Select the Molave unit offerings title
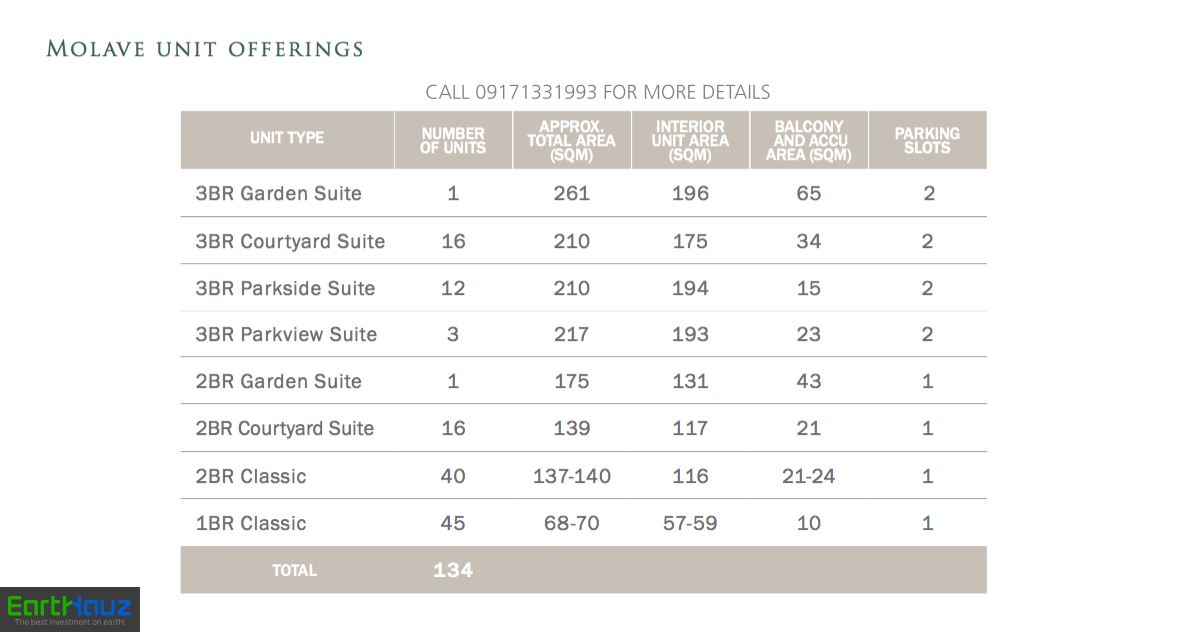The width and height of the screenshot is (1197, 632). click(x=205, y=50)
